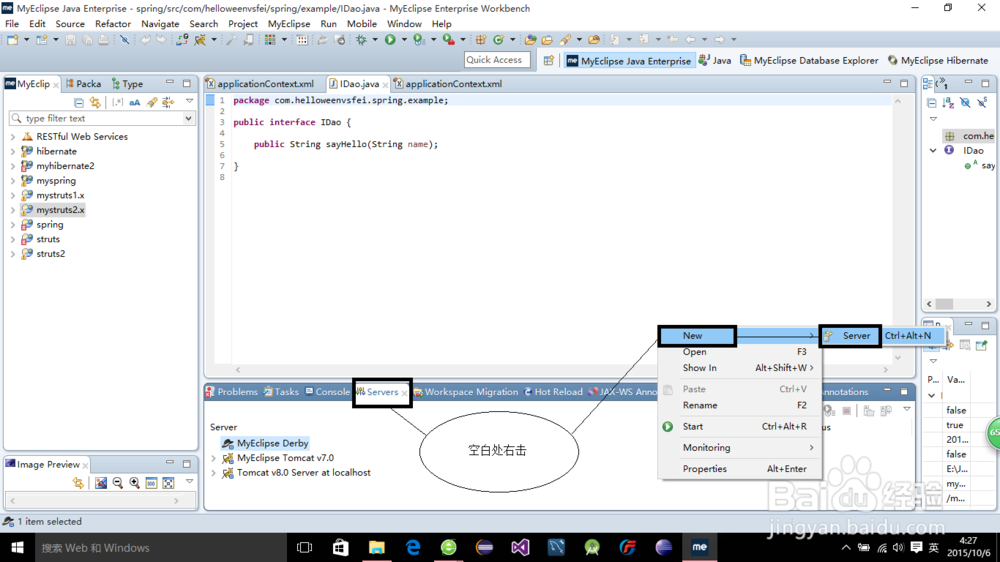
Task: Click the New wizard toolbar icon
Action: pyautogui.click(x=12, y=40)
